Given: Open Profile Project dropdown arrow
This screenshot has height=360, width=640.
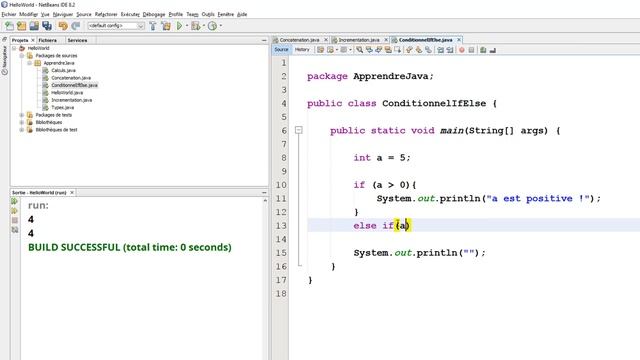Looking at the screenshot, I should point(221,26).
